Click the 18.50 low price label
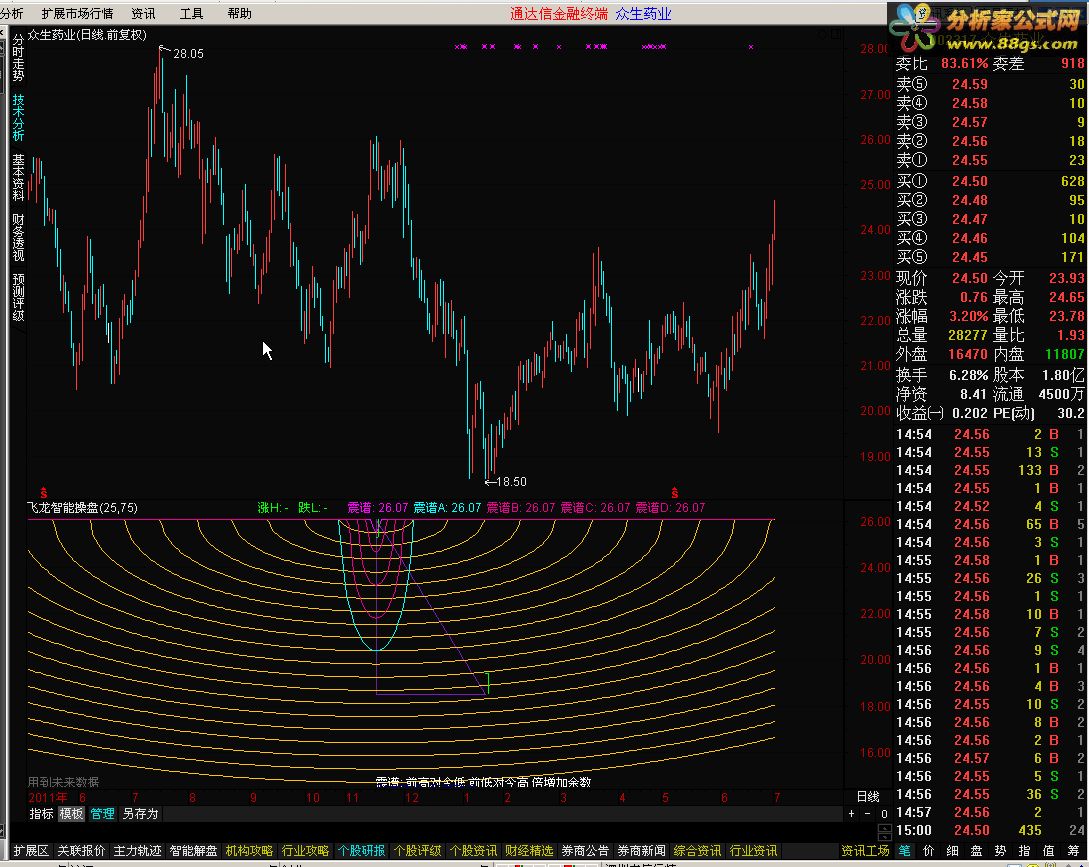 (x=511, y=481)
